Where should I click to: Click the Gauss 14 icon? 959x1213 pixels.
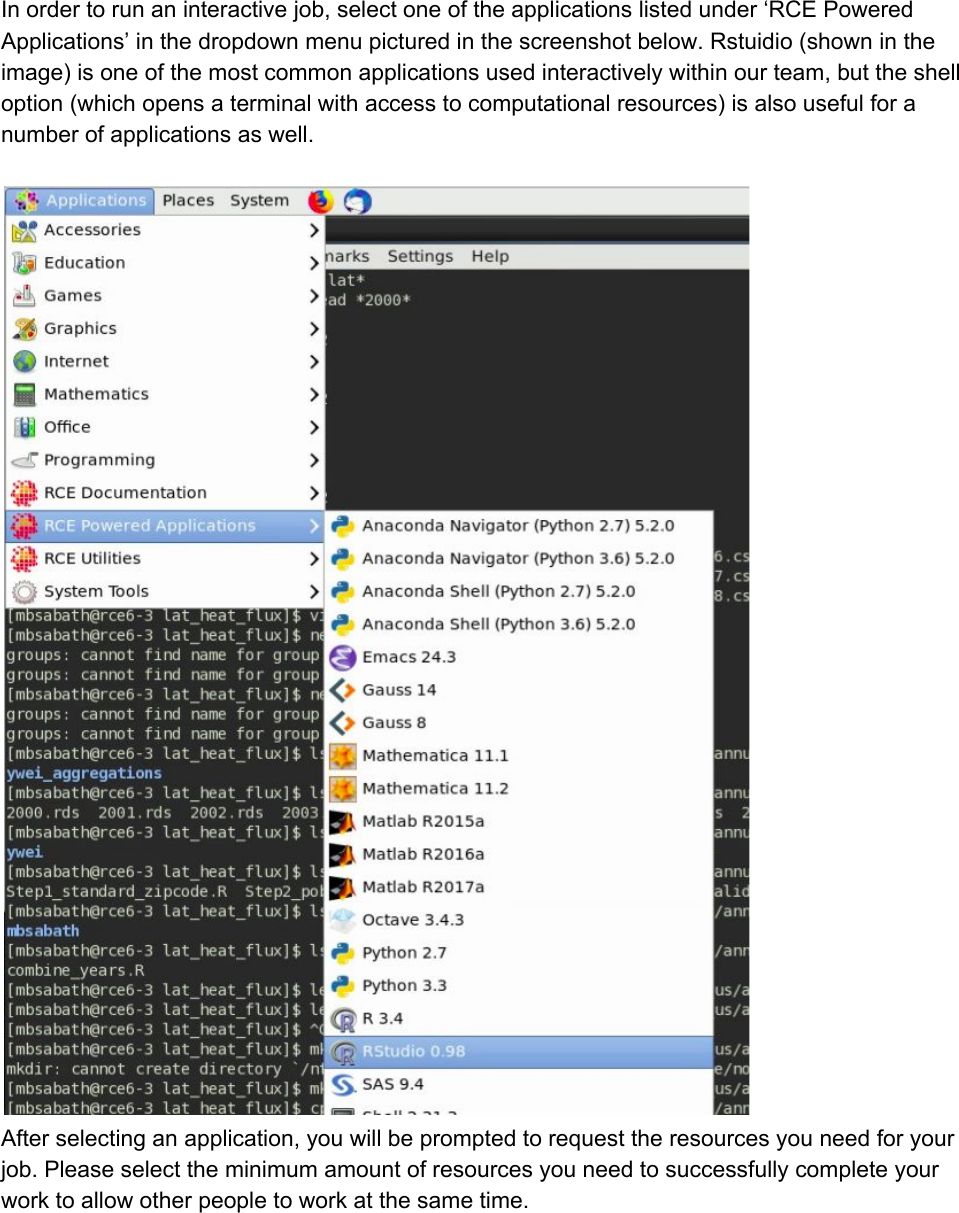343,691
